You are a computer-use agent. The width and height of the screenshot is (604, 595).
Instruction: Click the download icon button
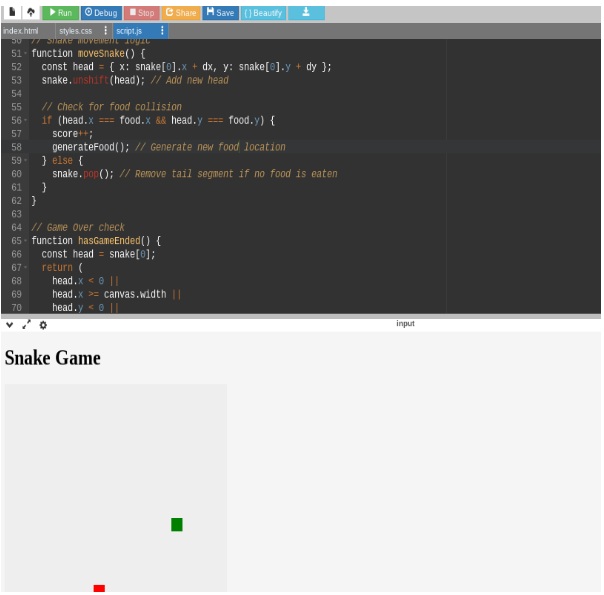click(306, 13)
